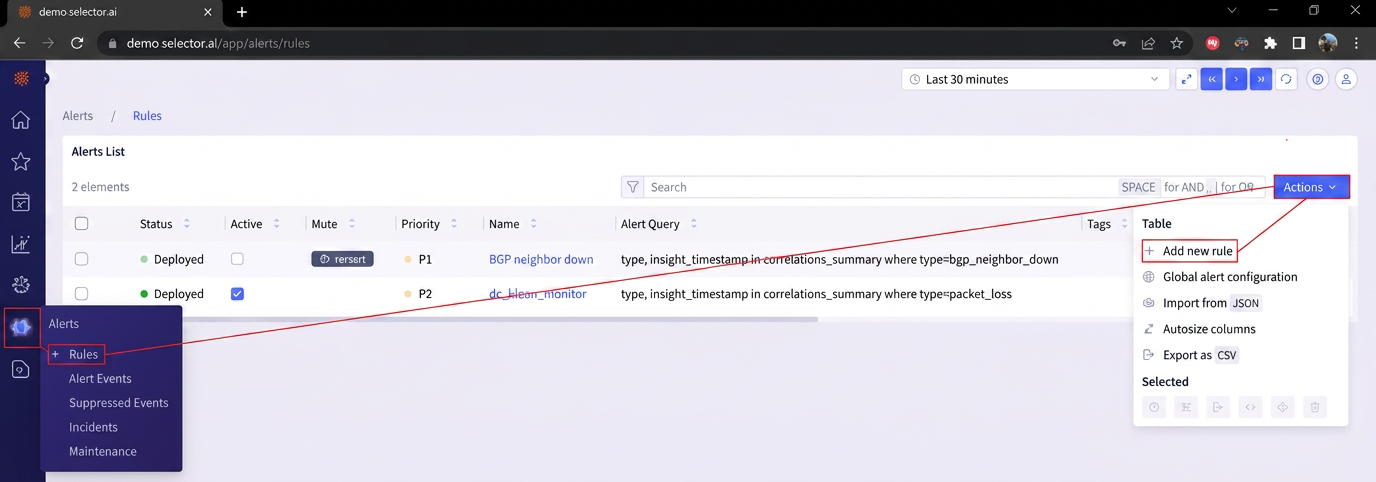Uncheck Active checkbox for dc_klean_monitor
This screenshot has width=1376, height=482.
click(237, 294)
